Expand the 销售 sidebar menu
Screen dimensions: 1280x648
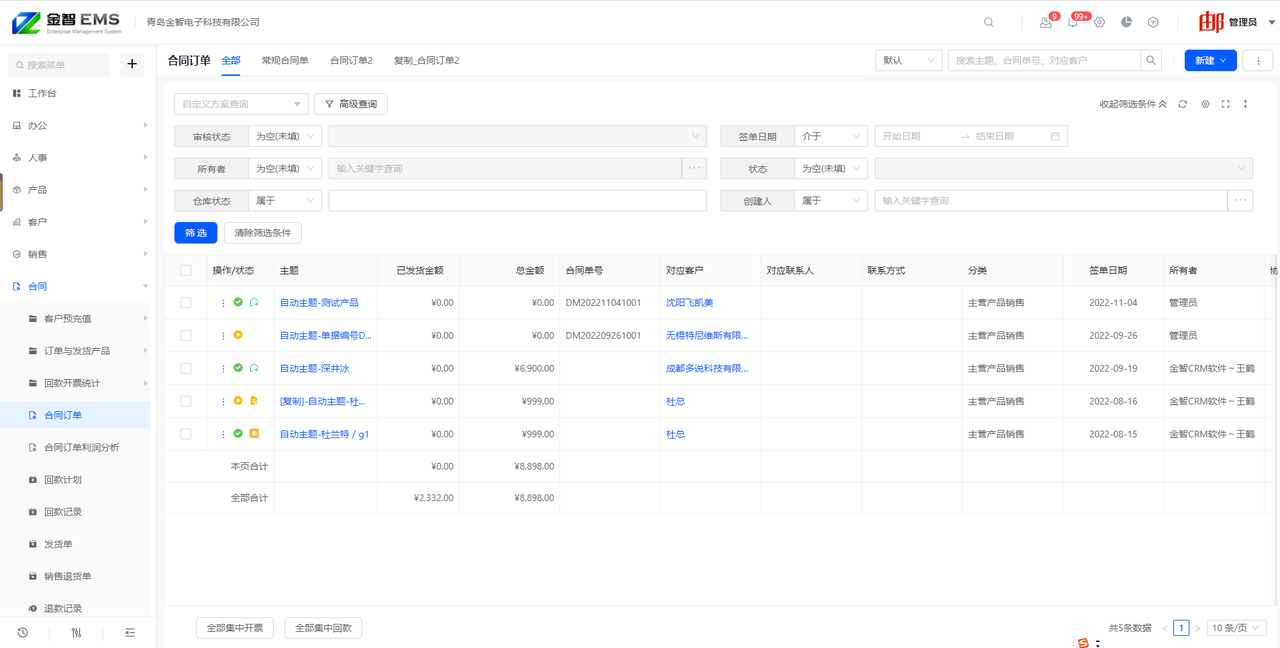(x=75, y=254)
